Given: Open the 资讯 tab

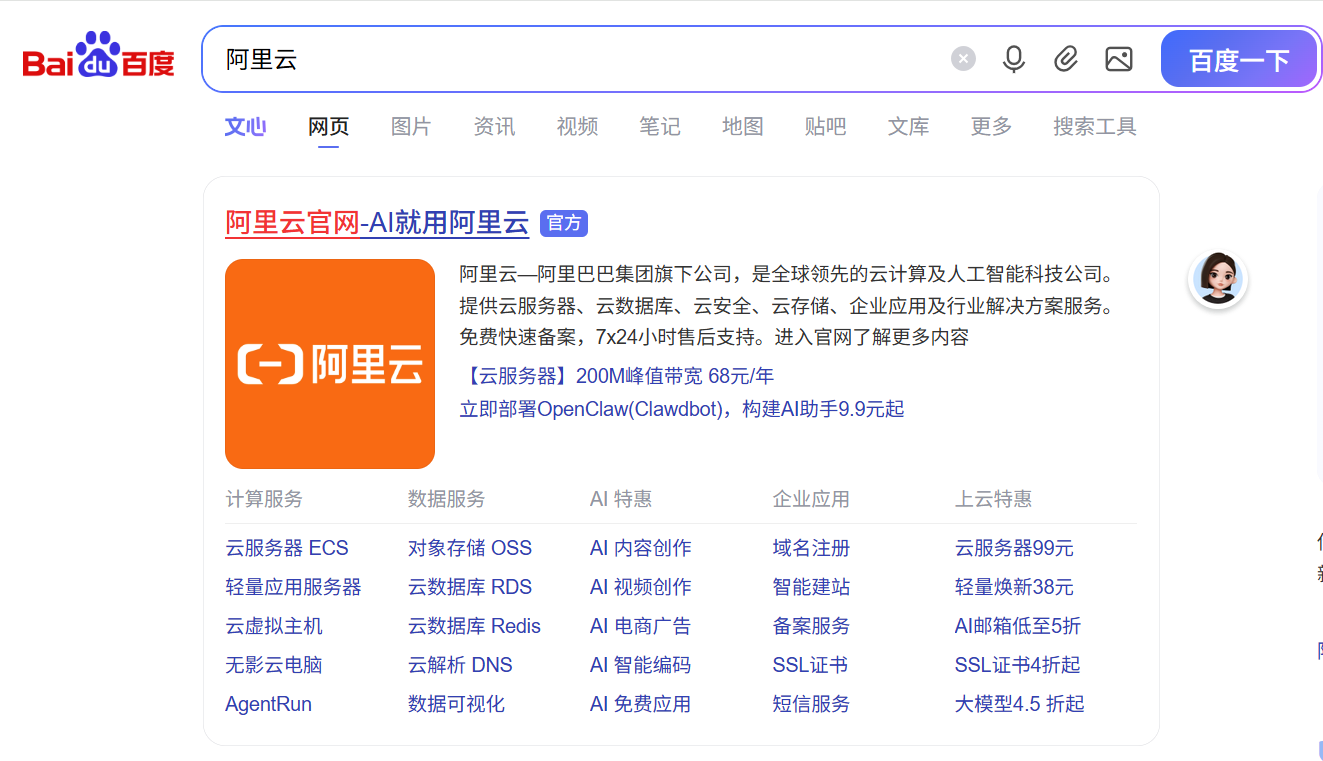Looking at the screenshot, I should 494,127.
